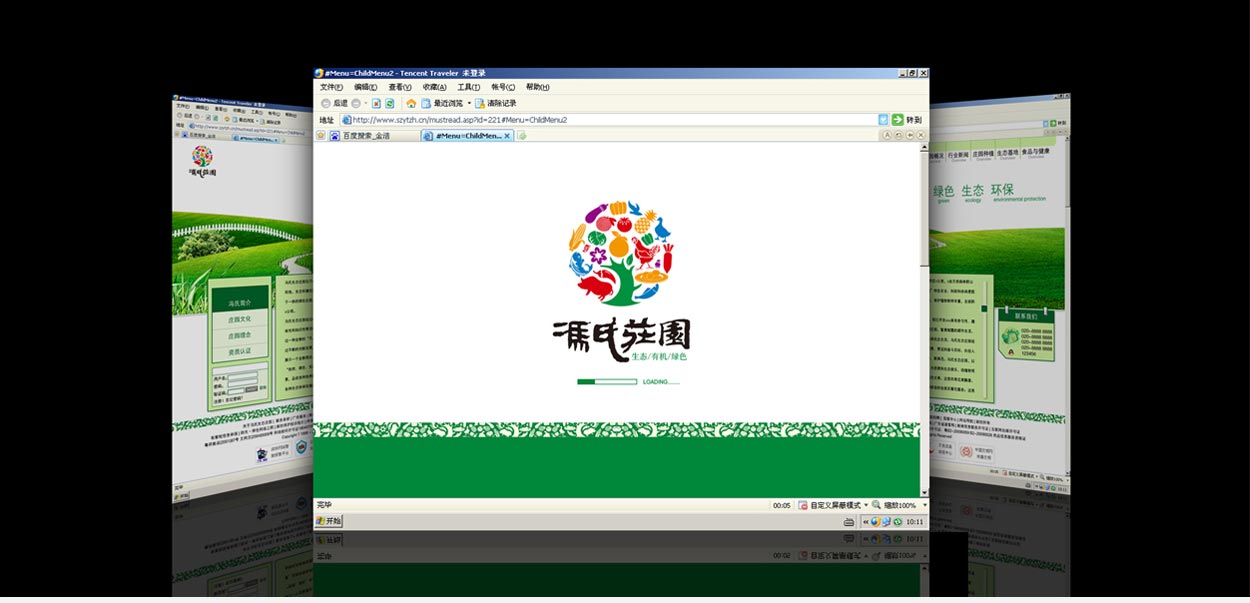Image resolution: width=1250 pixels, height=603 pixels.
Task: Open the zoom 100% dropdown in status bar
Action: (x=923, y=506)
